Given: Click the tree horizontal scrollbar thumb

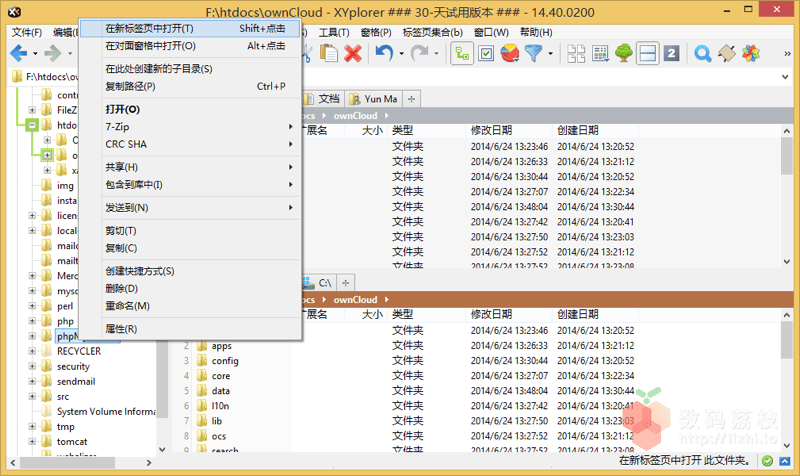Looking at the screenshot, I should (x=67, y=463).
